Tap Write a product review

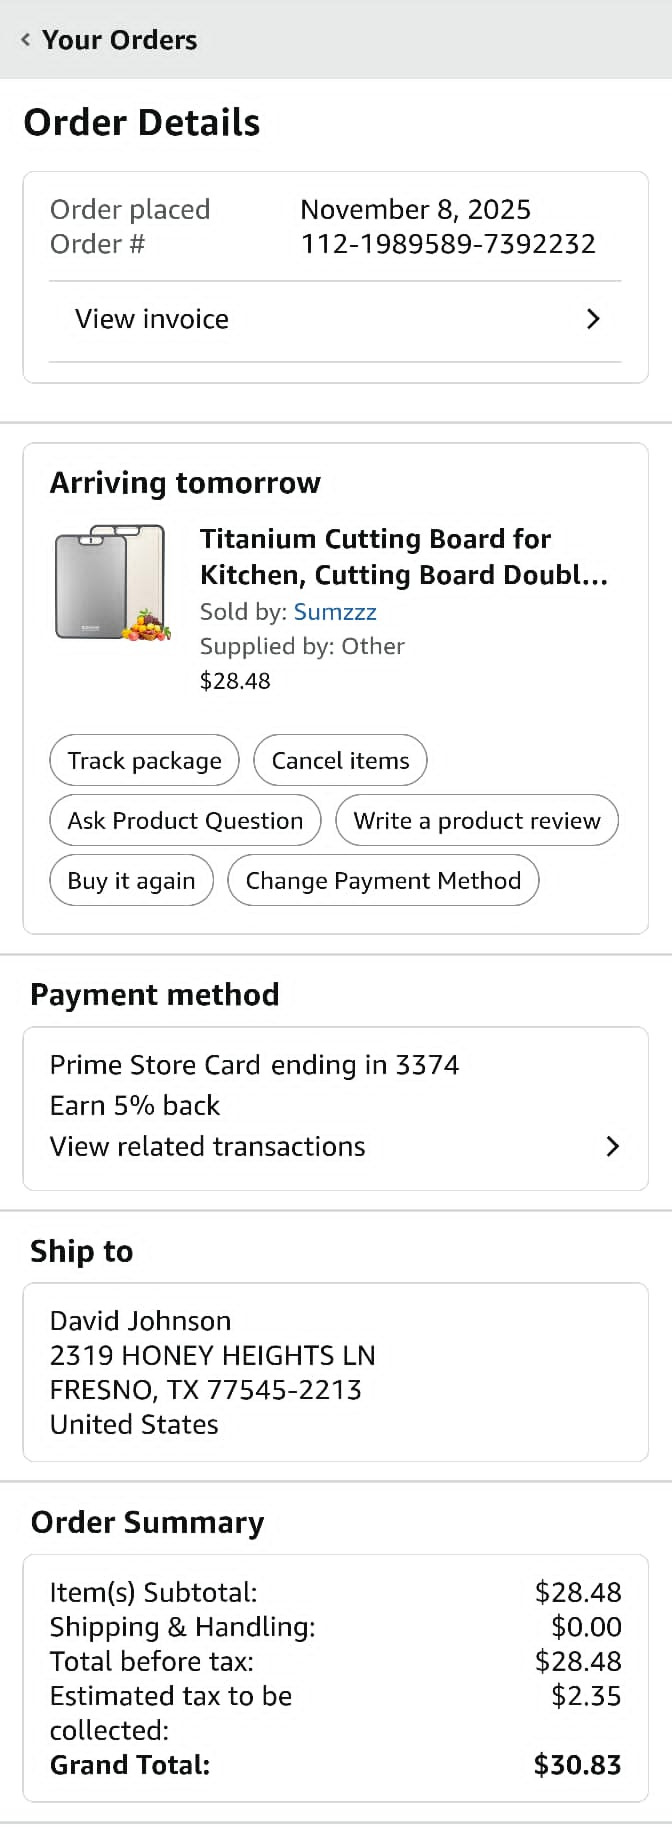[x=476, y=821]
